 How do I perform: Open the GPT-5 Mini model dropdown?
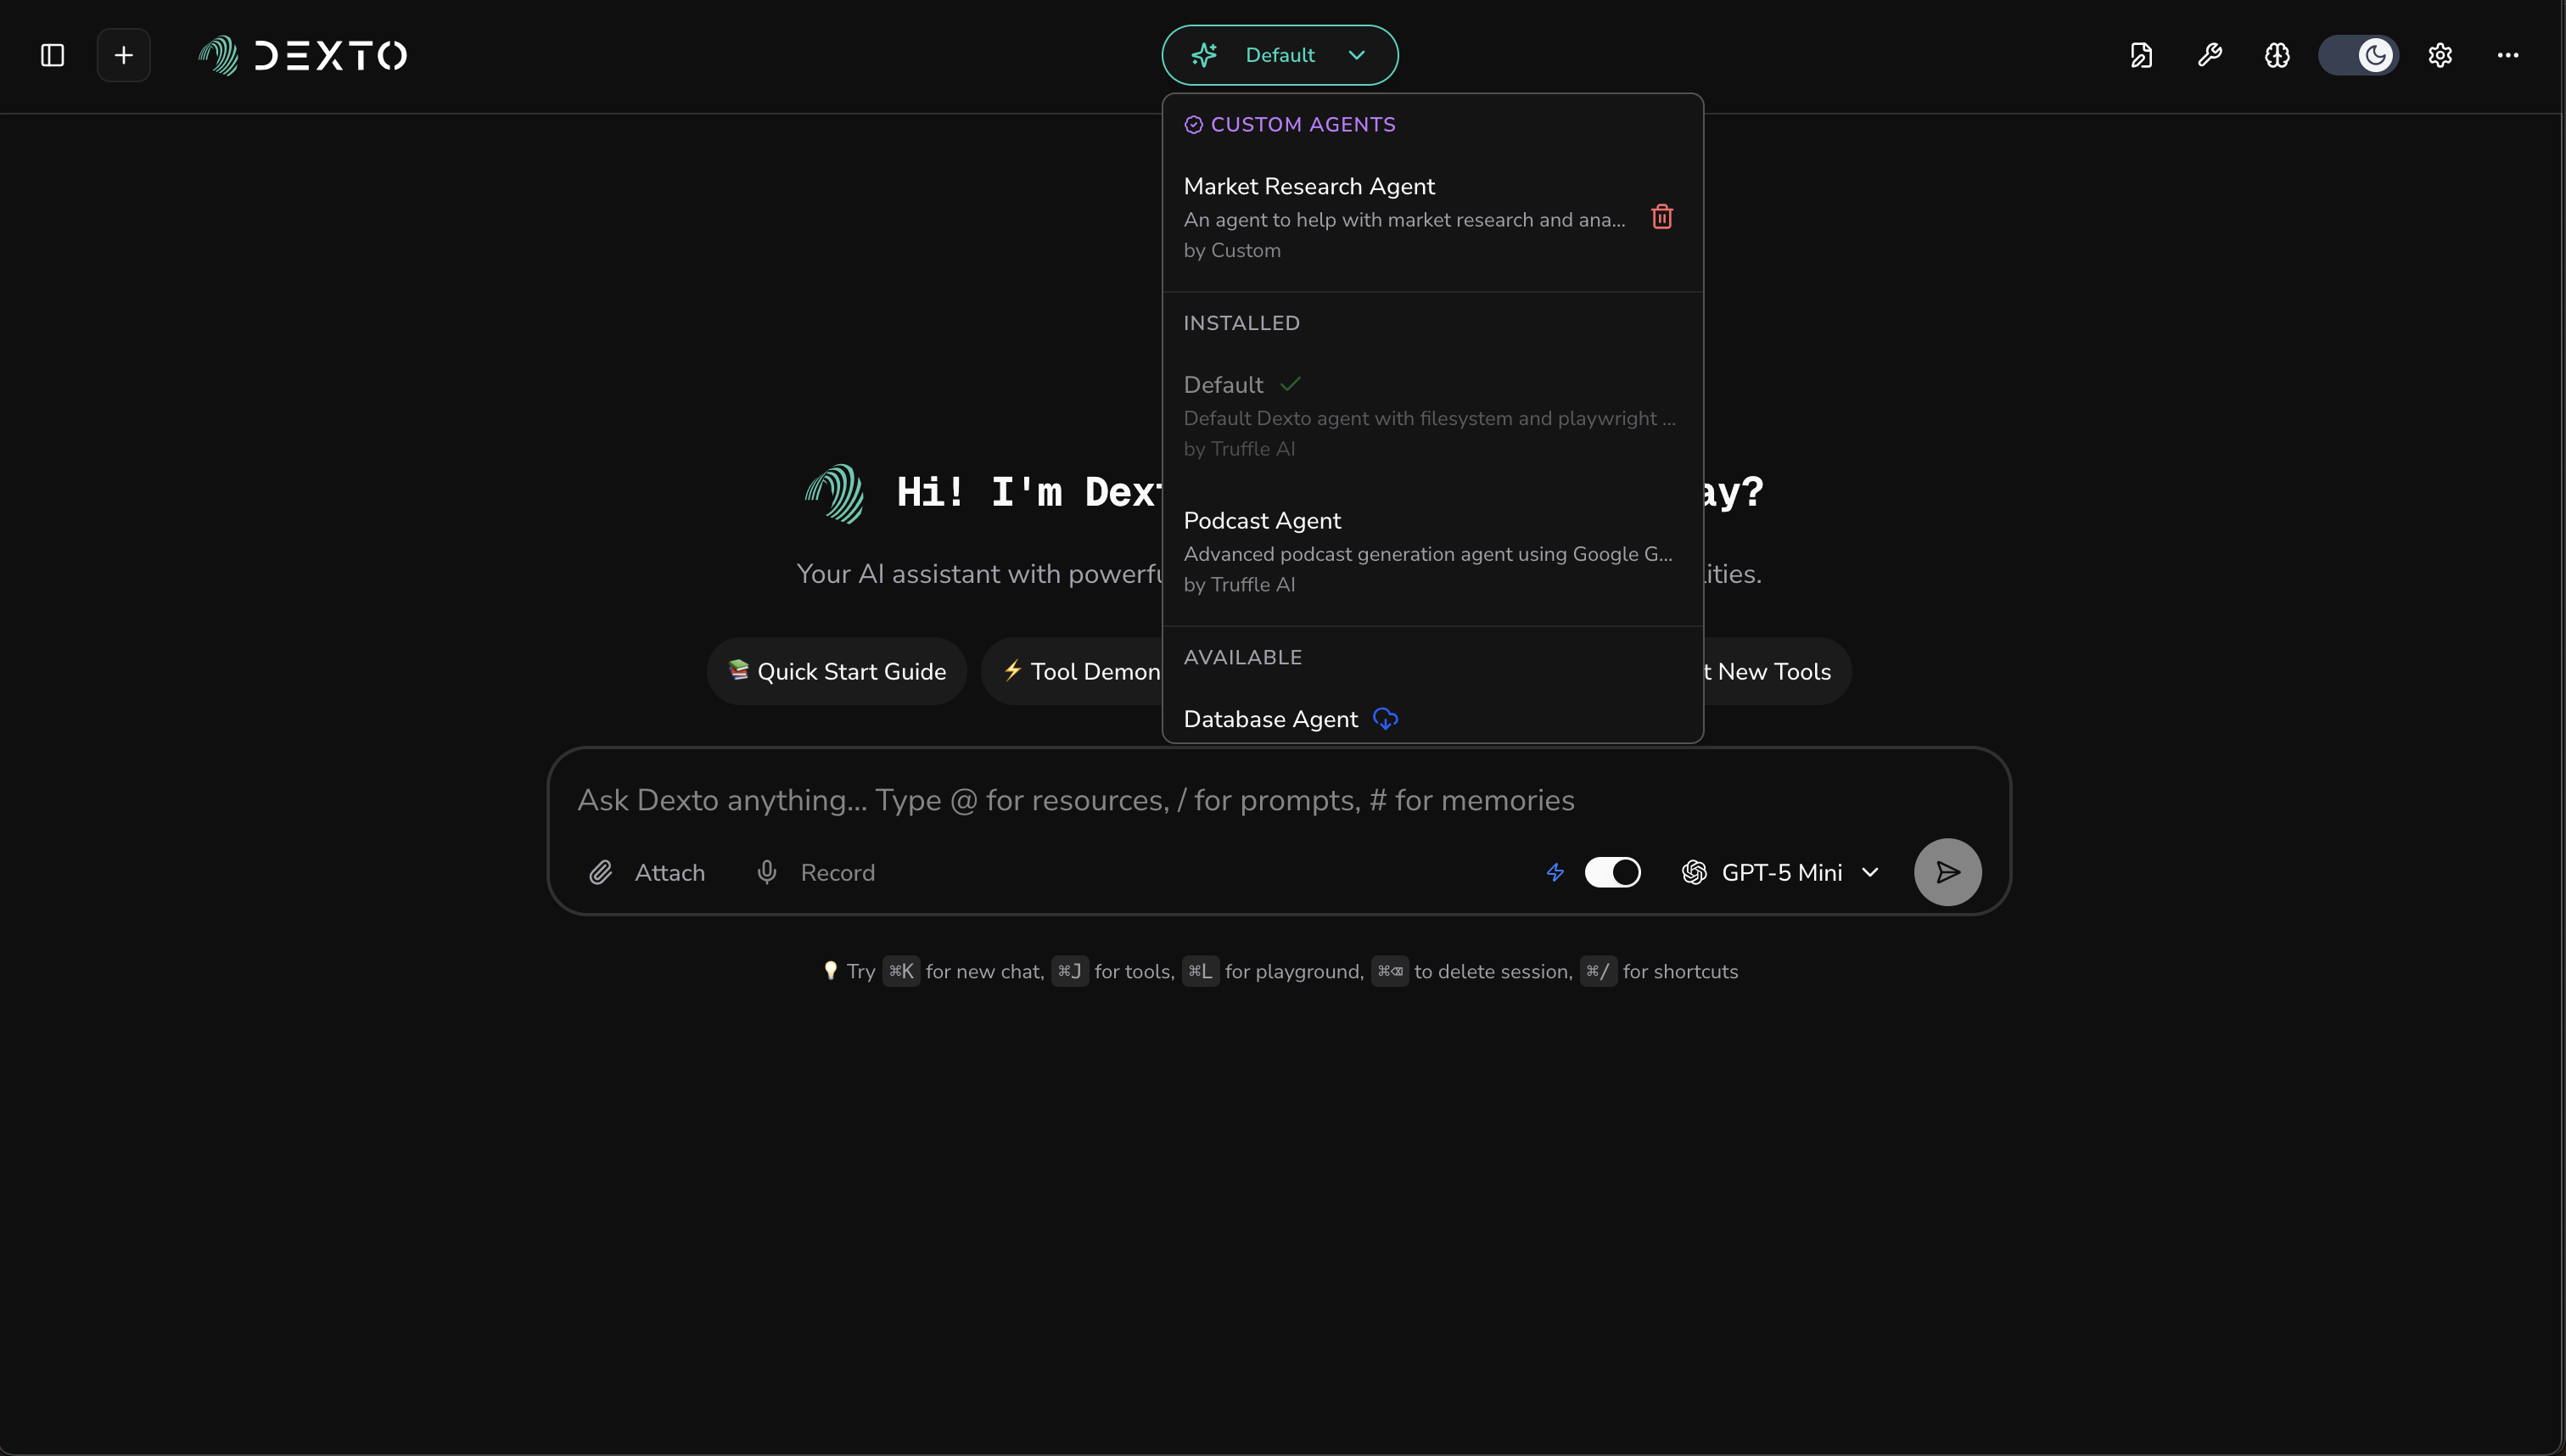point(1780,872)
